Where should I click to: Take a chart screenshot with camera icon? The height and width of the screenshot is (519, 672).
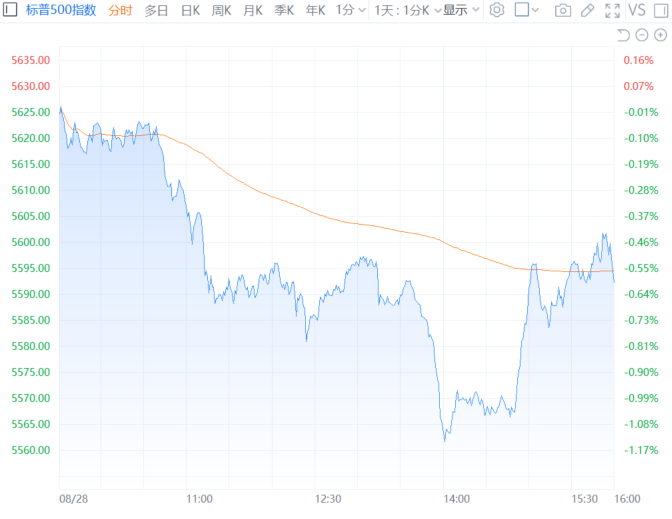click(563, 10)
